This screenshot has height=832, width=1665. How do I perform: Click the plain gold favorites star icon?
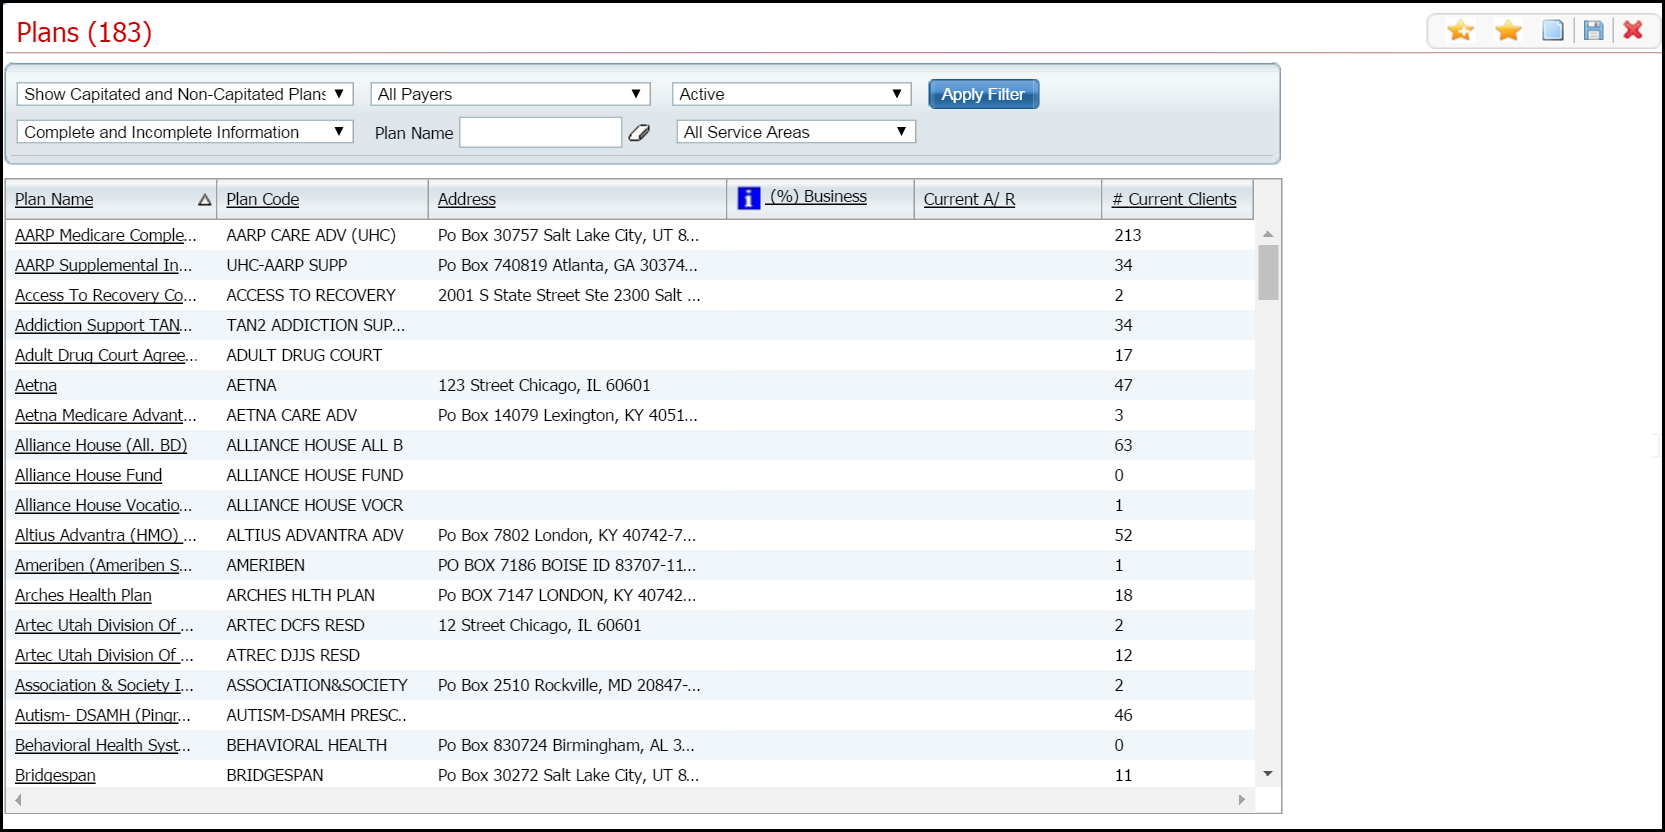pyautogui.click(x=1508, y=31)
